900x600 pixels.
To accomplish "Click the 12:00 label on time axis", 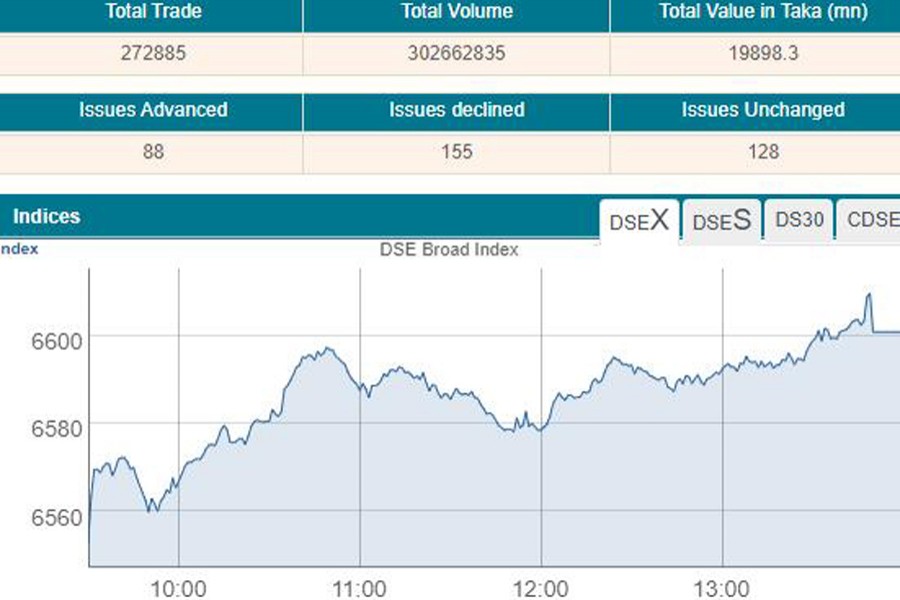I will click(541, 588).
